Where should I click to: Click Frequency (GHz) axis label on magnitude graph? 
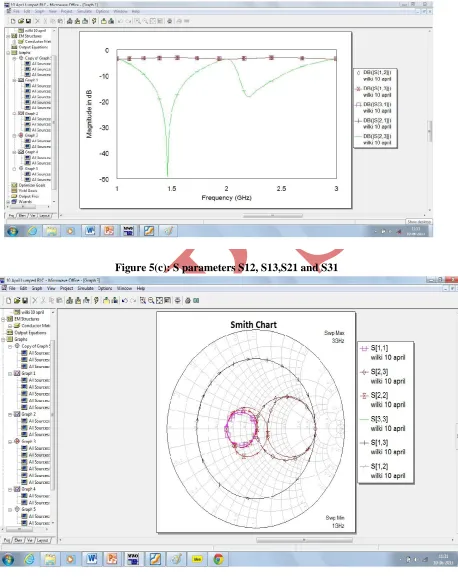[227, 198]
